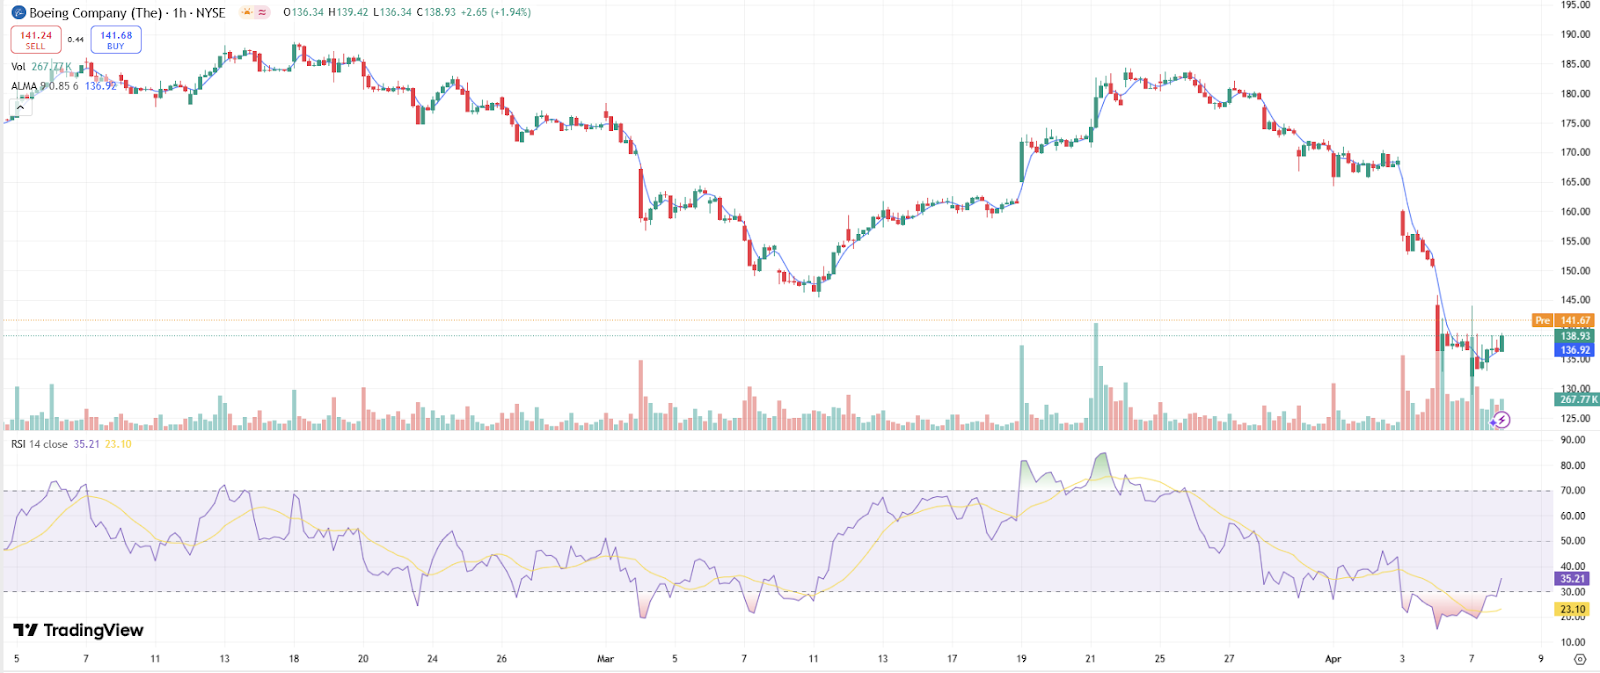
Task: Click the purple lightning latest-bar icon
Action: [1500, 420]
